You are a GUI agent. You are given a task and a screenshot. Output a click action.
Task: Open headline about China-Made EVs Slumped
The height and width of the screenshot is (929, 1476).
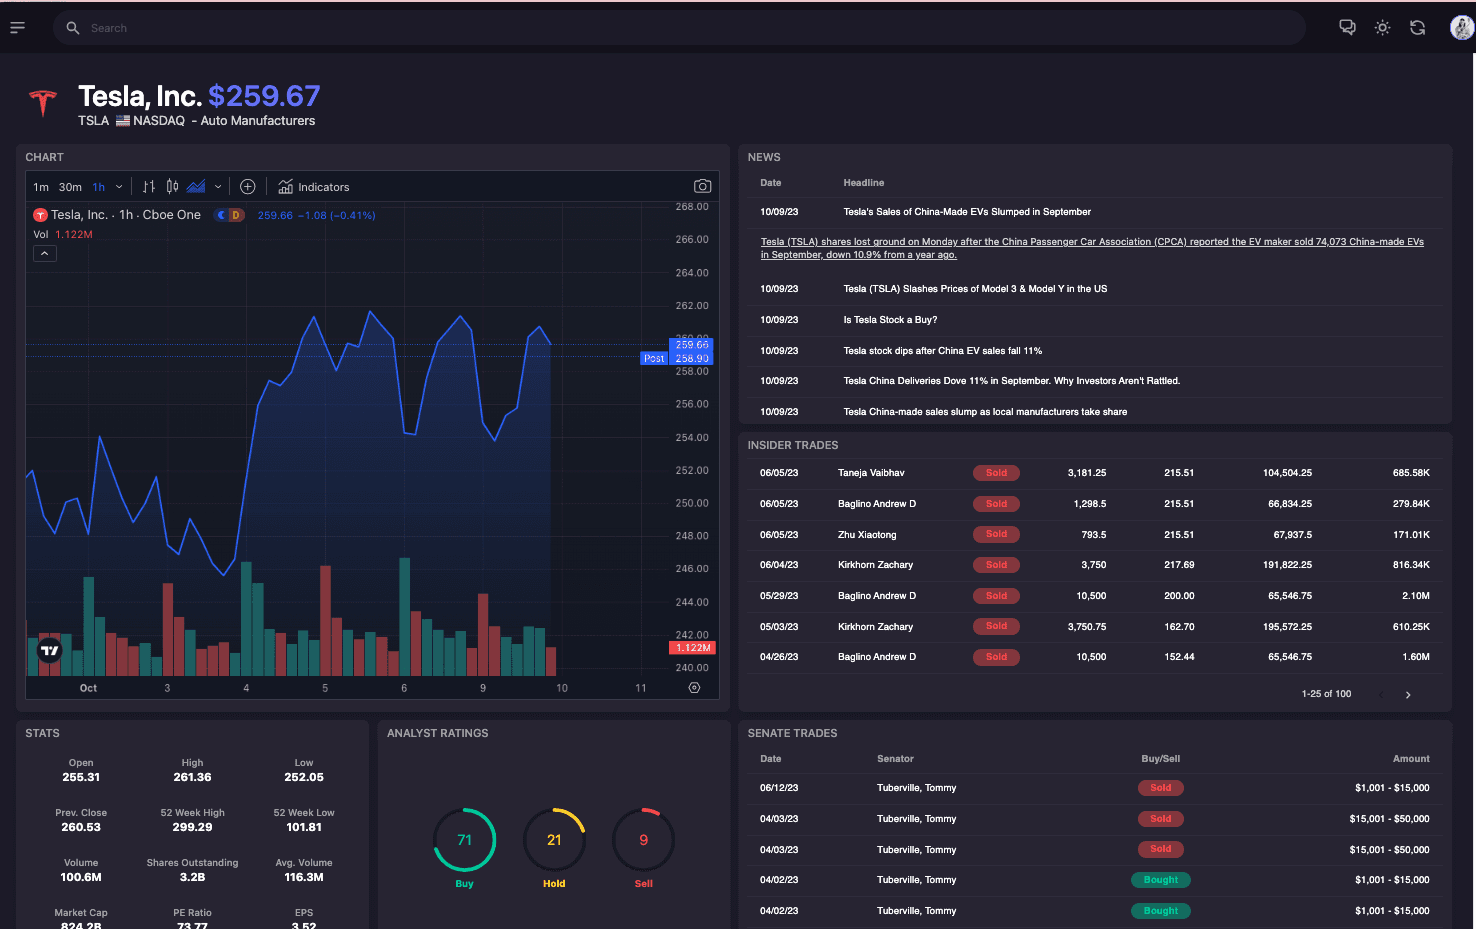click(967, 212)
